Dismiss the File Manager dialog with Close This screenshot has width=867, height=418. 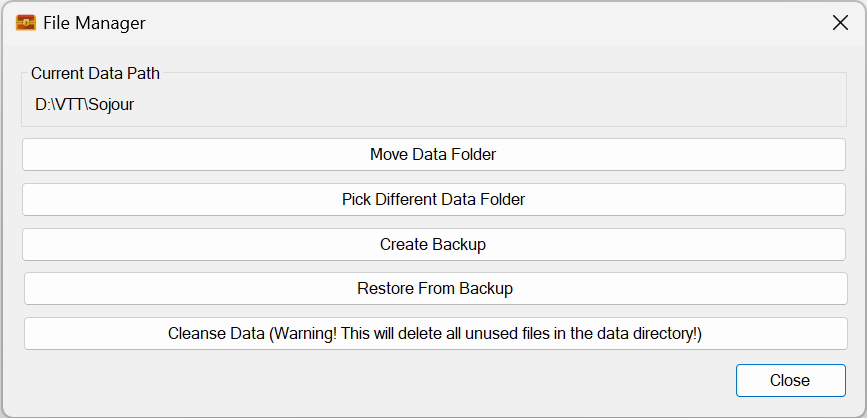tap(790, 380)
